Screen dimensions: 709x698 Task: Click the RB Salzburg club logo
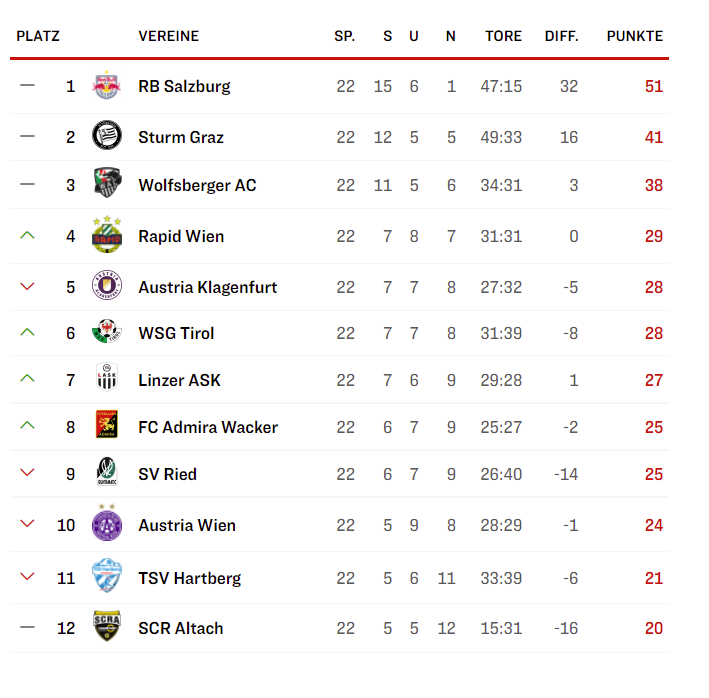(107, 85)
